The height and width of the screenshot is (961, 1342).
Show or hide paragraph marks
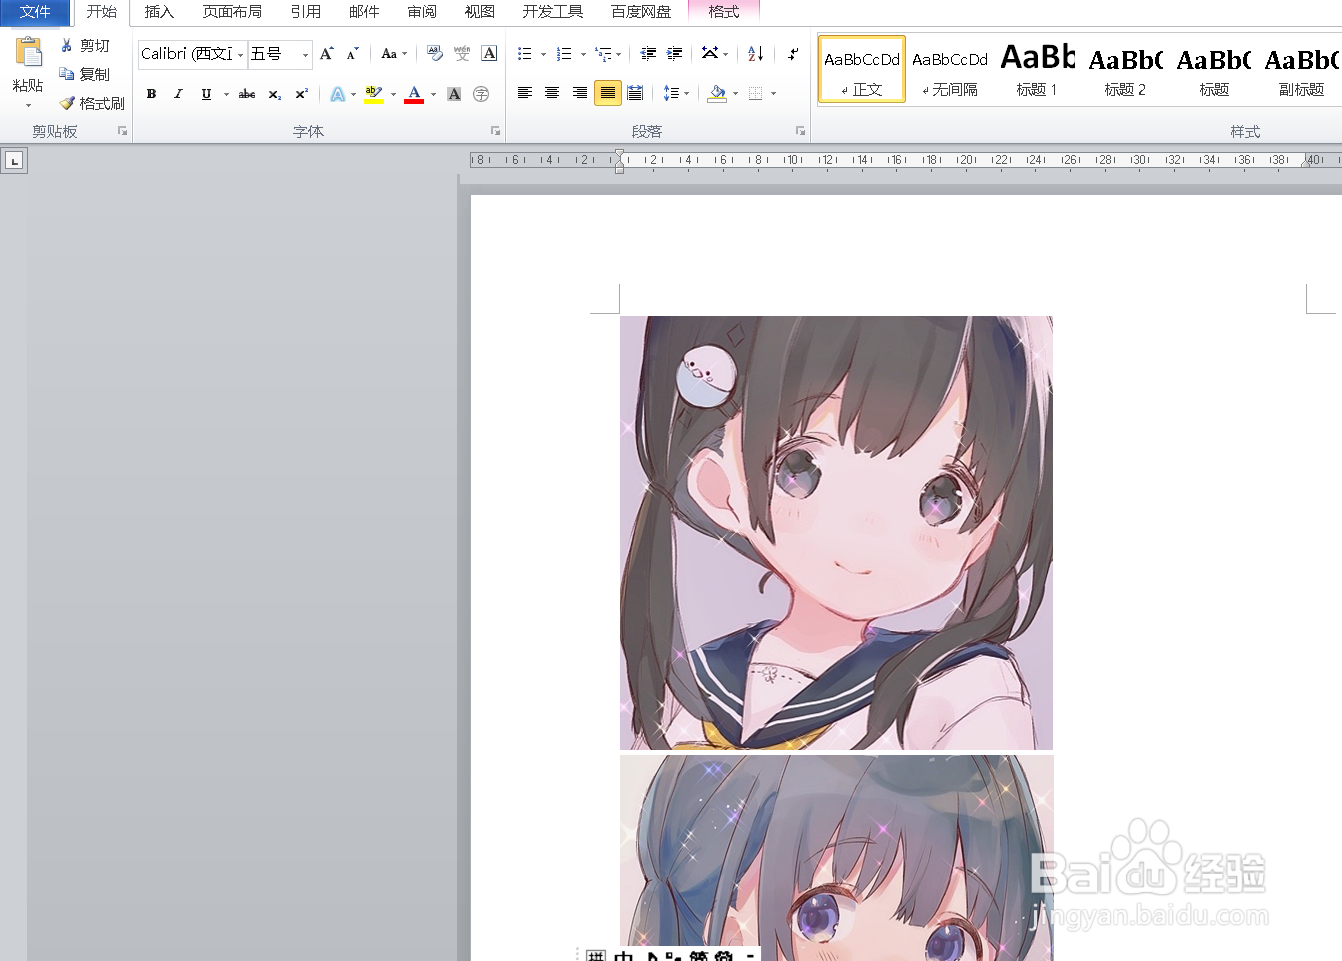(x=793, y=54)
